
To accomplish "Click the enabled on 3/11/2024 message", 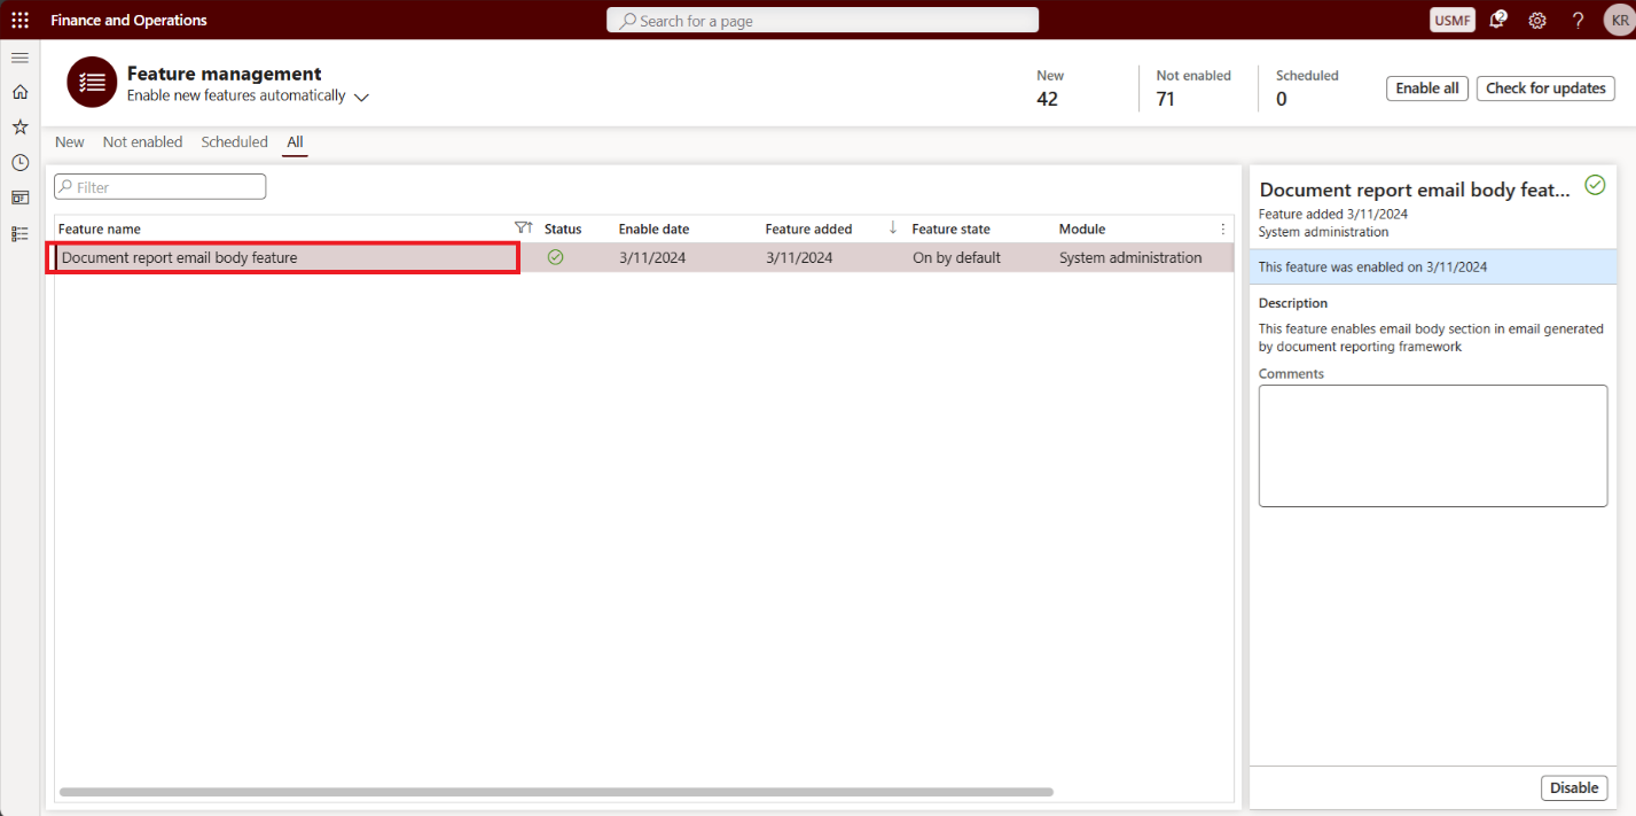I will click(1433, 267).
